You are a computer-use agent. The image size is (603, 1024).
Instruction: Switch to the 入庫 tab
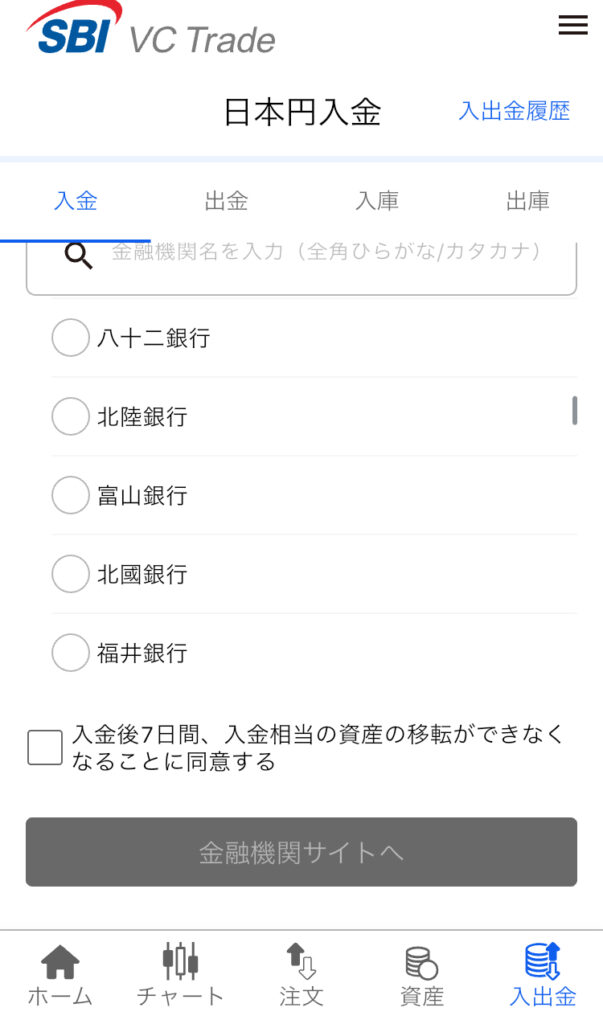click(377, 201)
